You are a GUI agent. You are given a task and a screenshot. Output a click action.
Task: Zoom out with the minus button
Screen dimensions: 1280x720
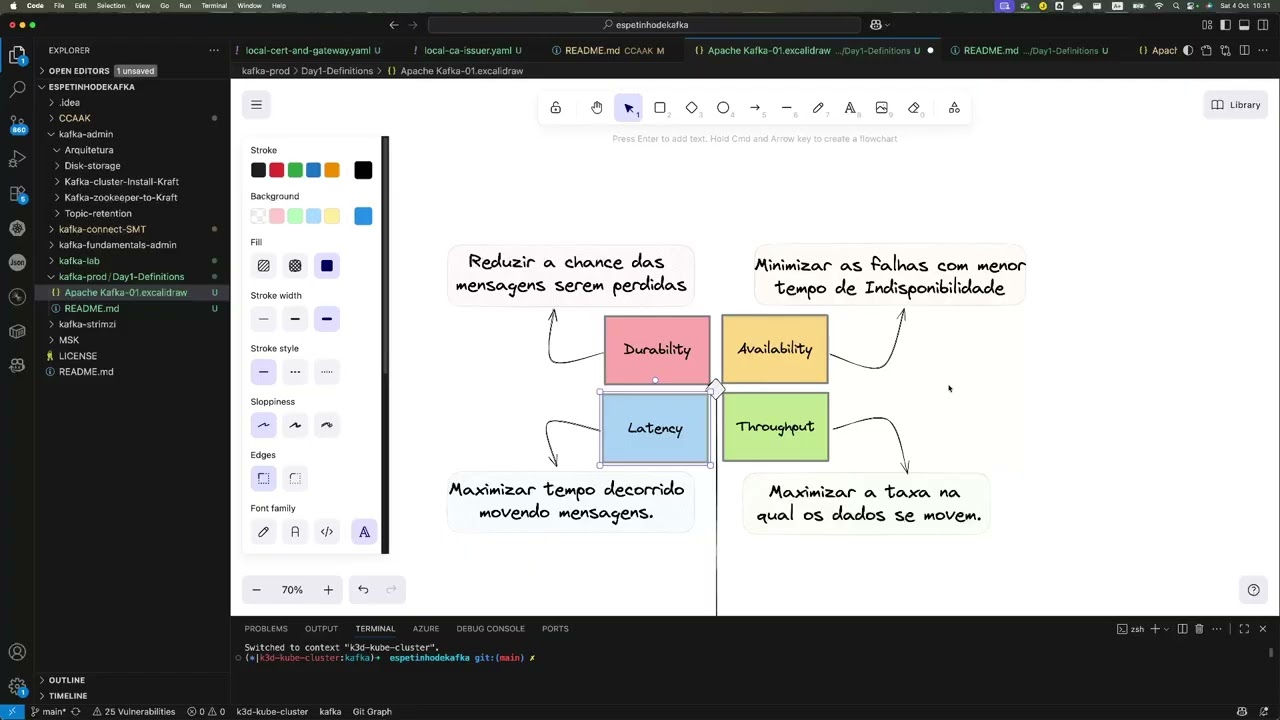[x=256, y=590]
